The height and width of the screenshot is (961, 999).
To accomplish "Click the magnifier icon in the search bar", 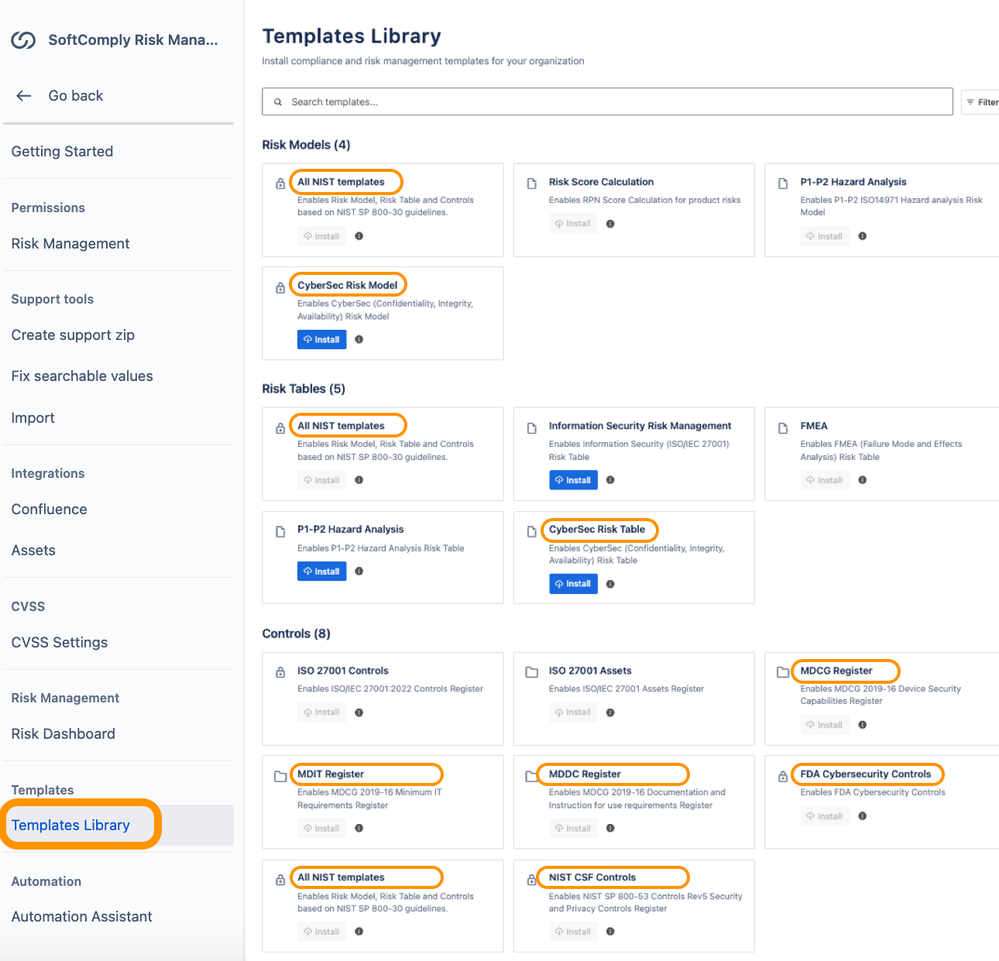I will [x=277, y=101].
